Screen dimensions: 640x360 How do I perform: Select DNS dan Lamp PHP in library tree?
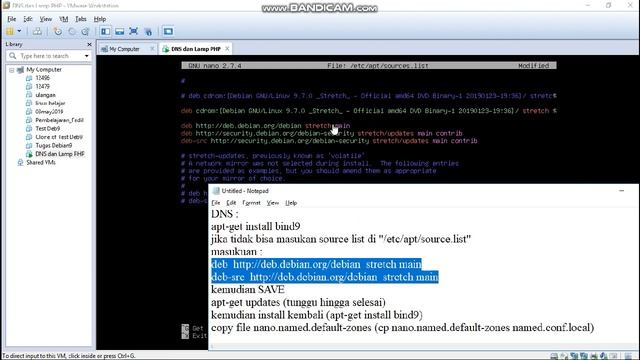pos(60,154)
